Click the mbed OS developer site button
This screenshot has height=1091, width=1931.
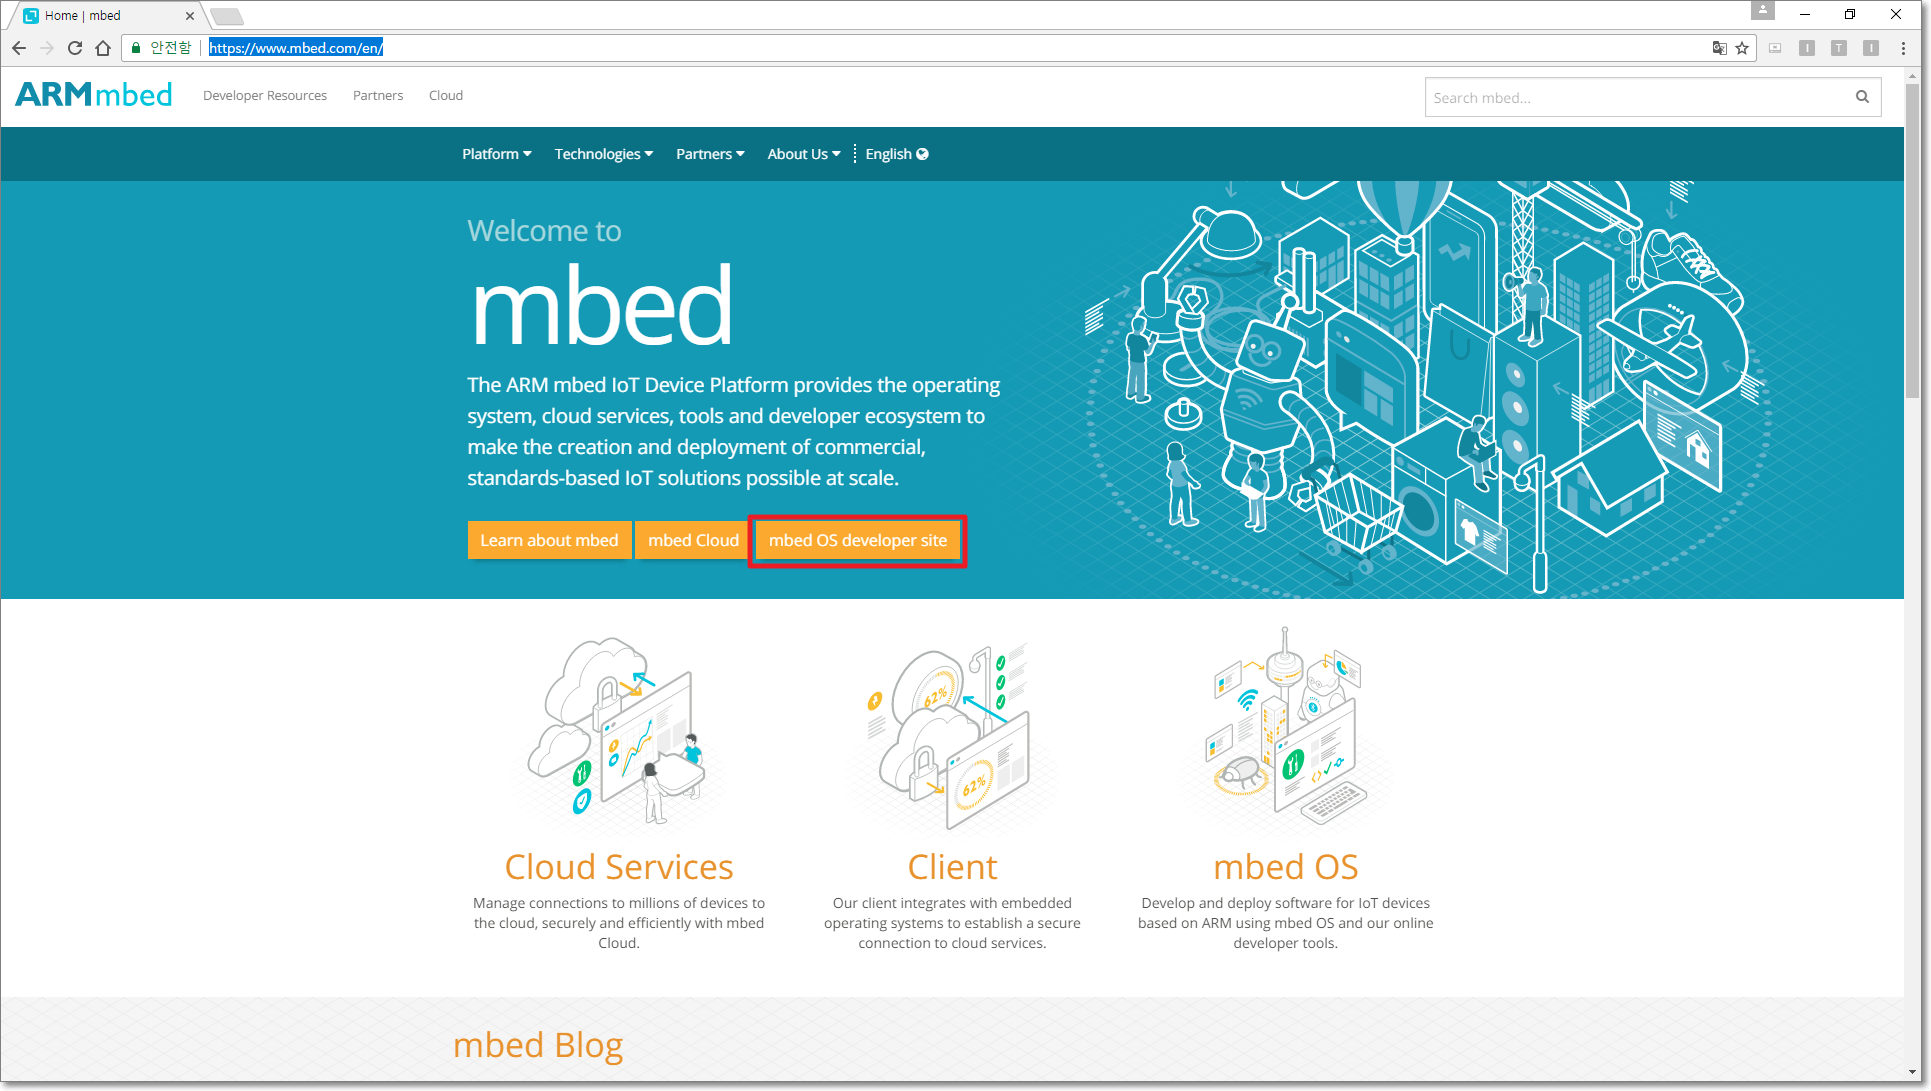click(x=859, y=540)
